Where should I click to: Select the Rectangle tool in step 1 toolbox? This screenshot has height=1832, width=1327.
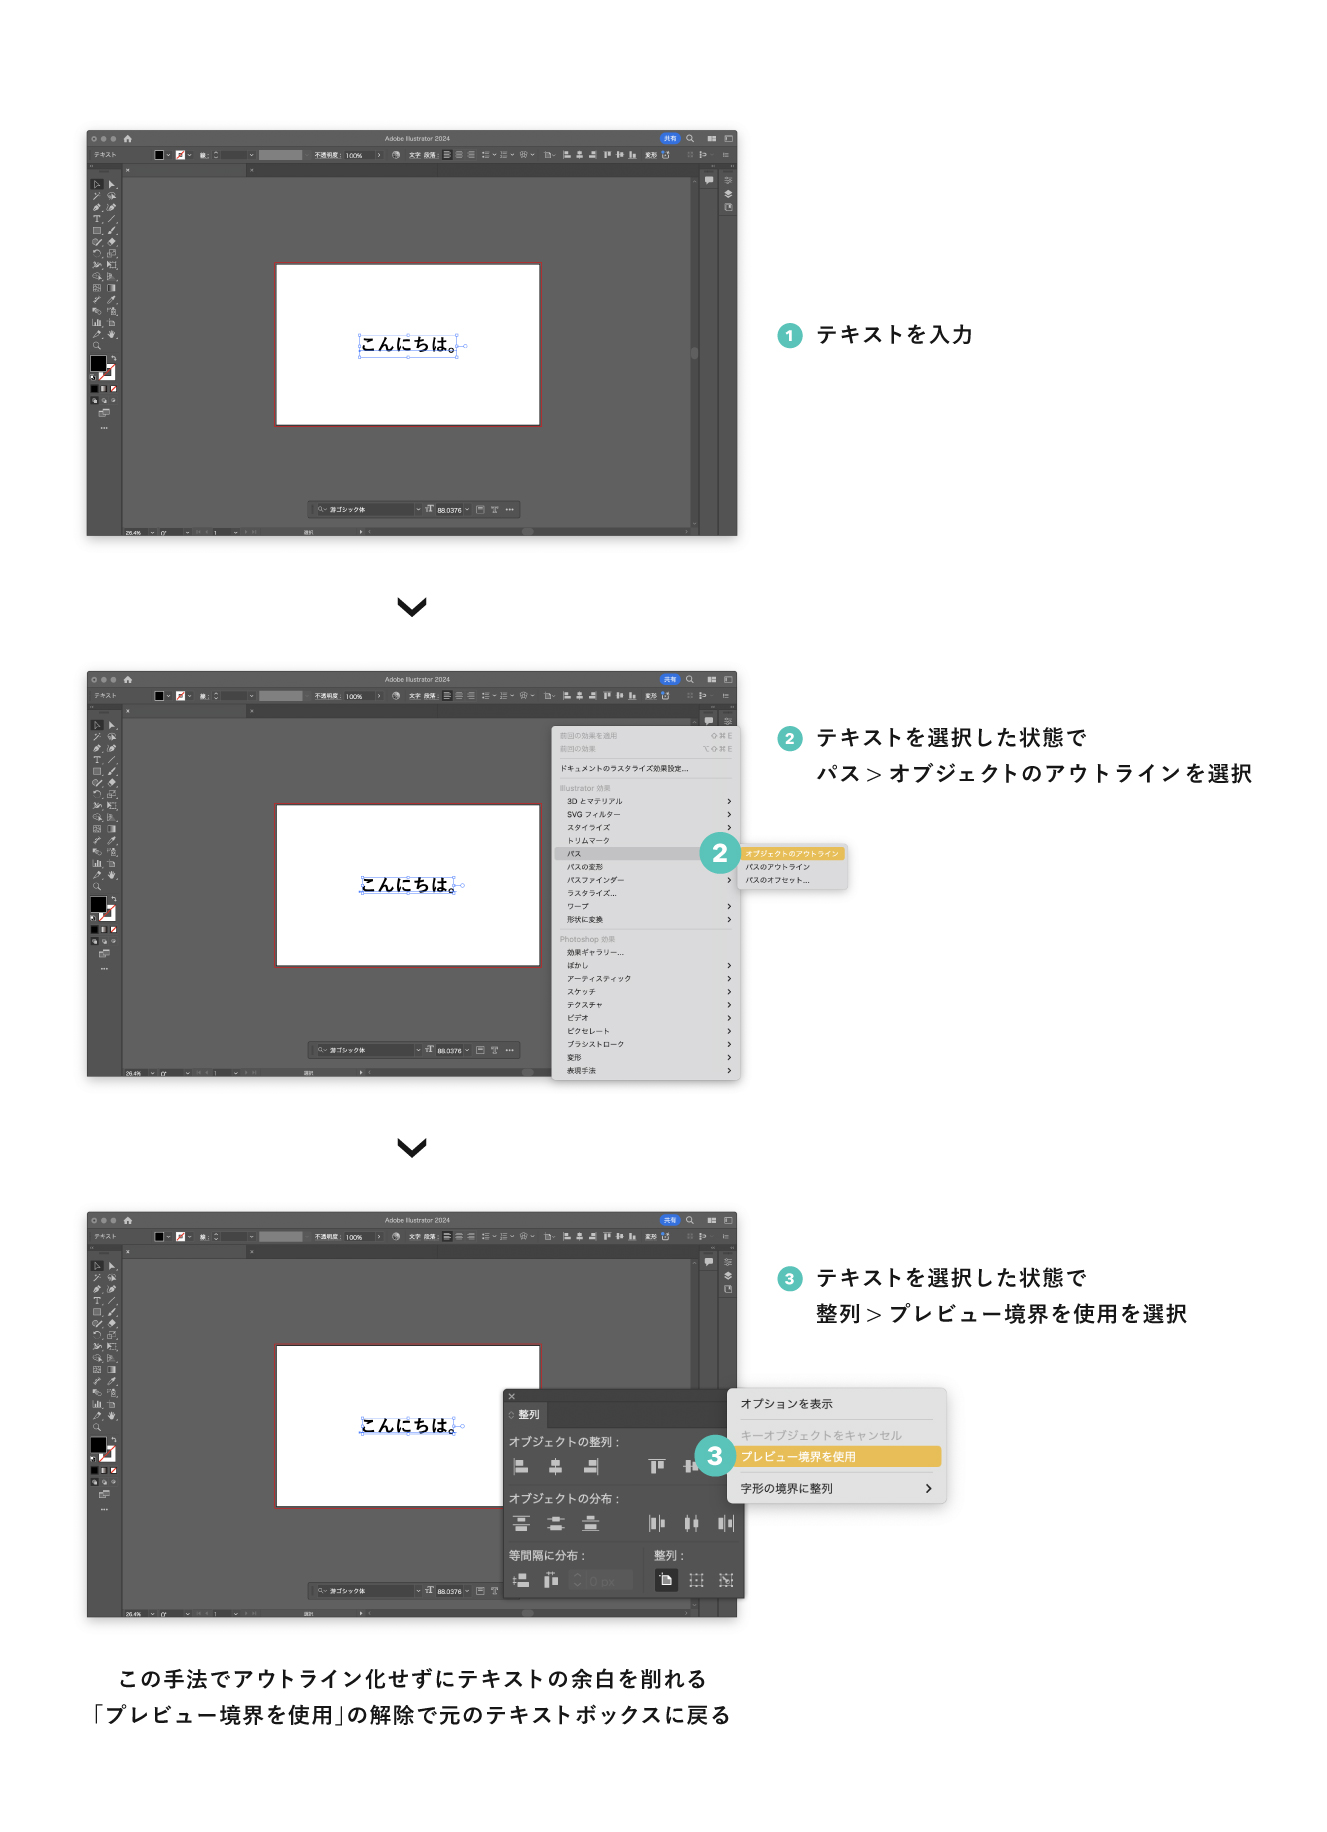click(x=97, y=230)
